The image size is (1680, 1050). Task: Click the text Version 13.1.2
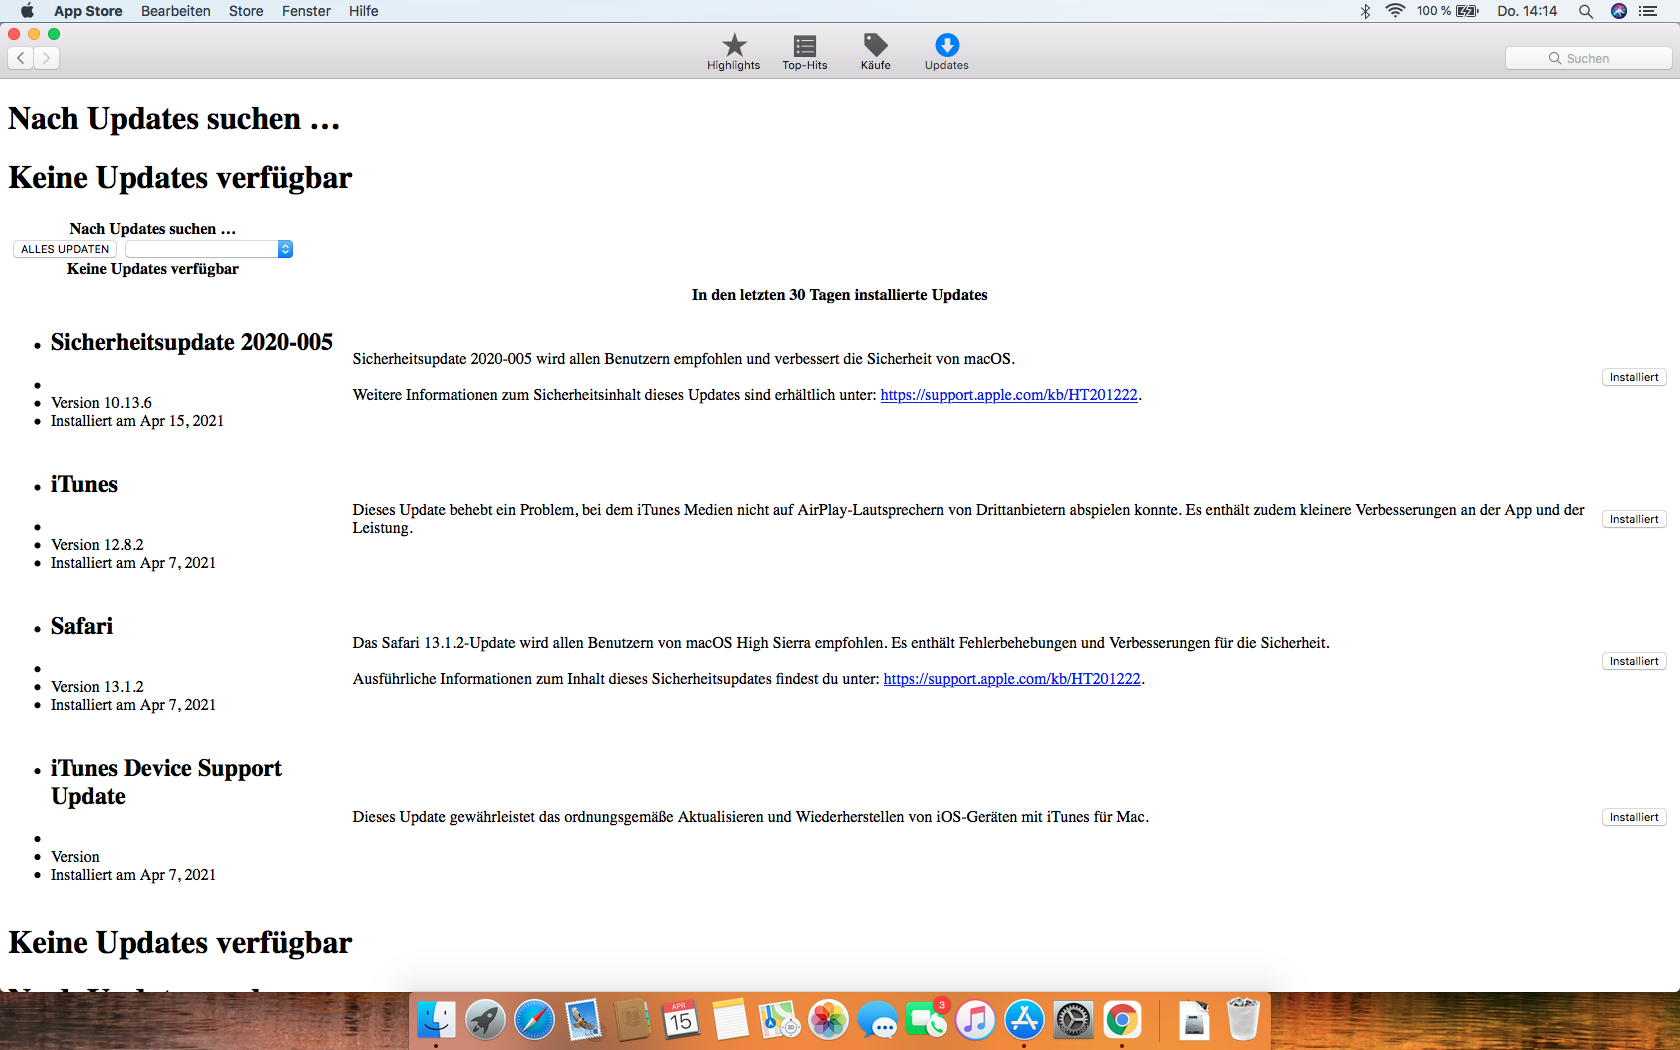(x=97, y=687)
